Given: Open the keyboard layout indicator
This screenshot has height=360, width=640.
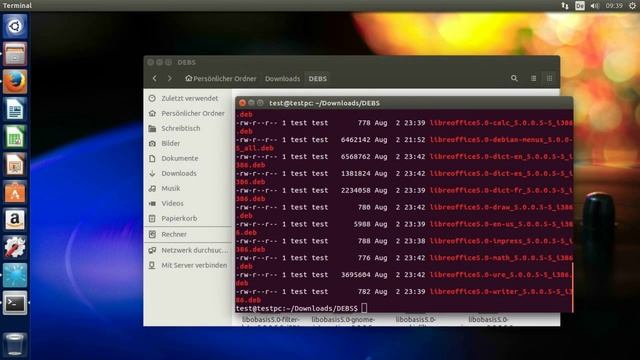Looking at the screenshot, I should tap(580, 6).
